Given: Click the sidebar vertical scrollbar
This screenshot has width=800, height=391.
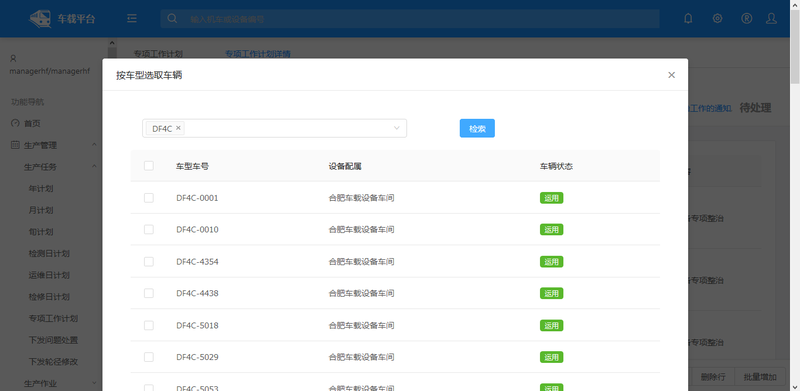Looking at the screenshot, I should tap(112, 54).
